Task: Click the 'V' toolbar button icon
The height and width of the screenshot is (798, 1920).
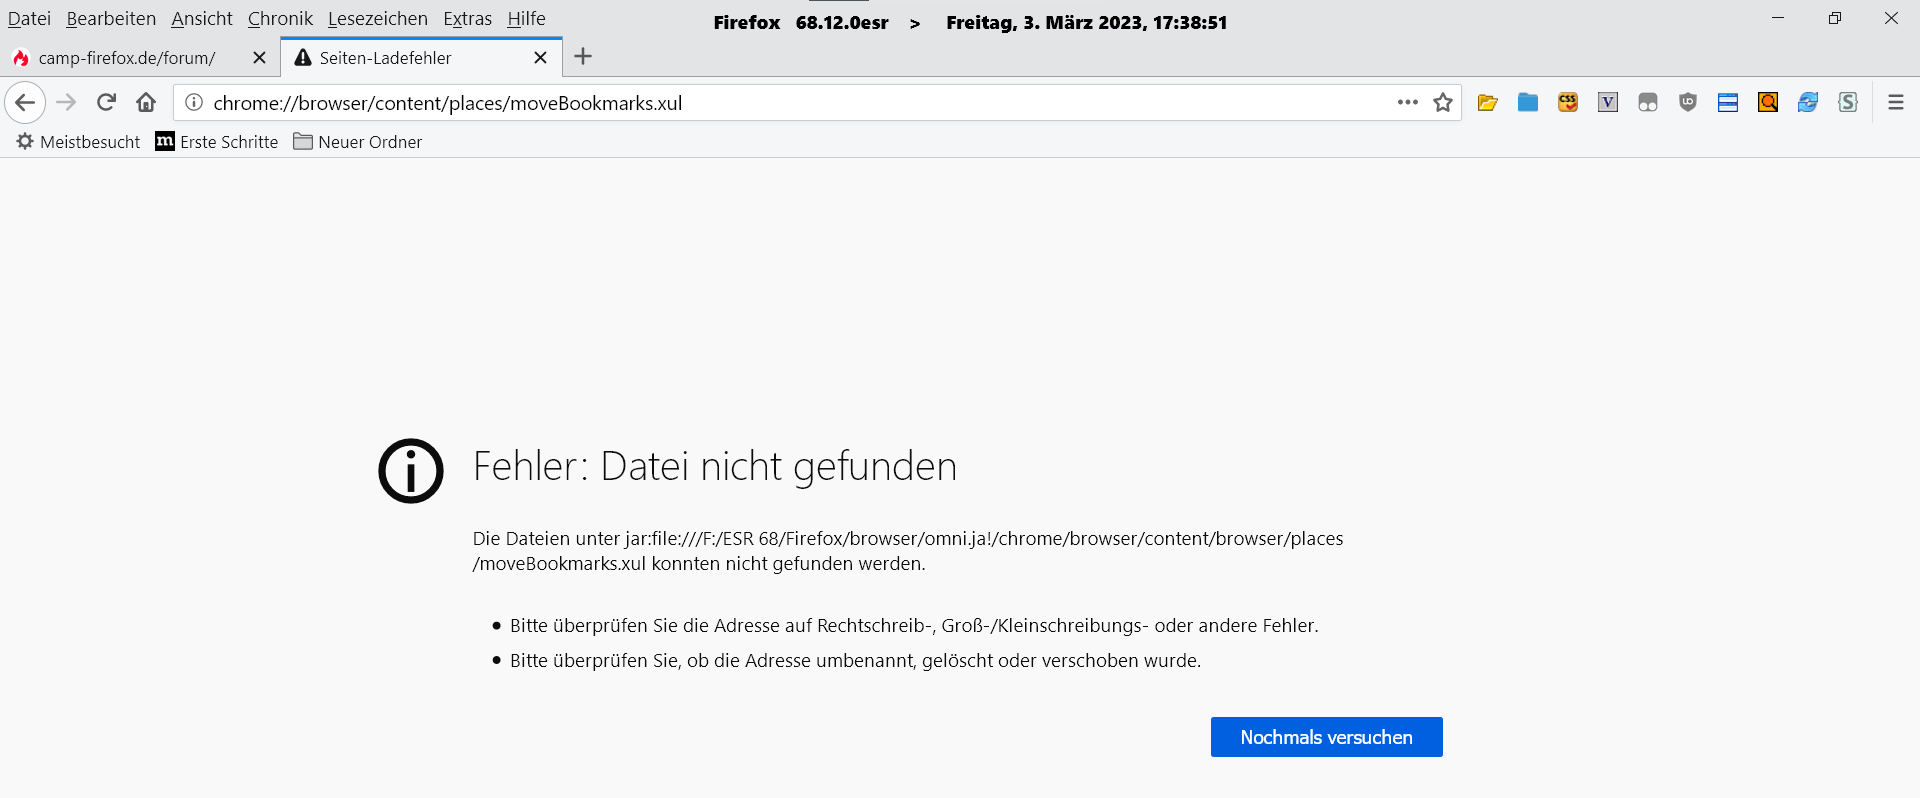Action: click(1608, 102)
